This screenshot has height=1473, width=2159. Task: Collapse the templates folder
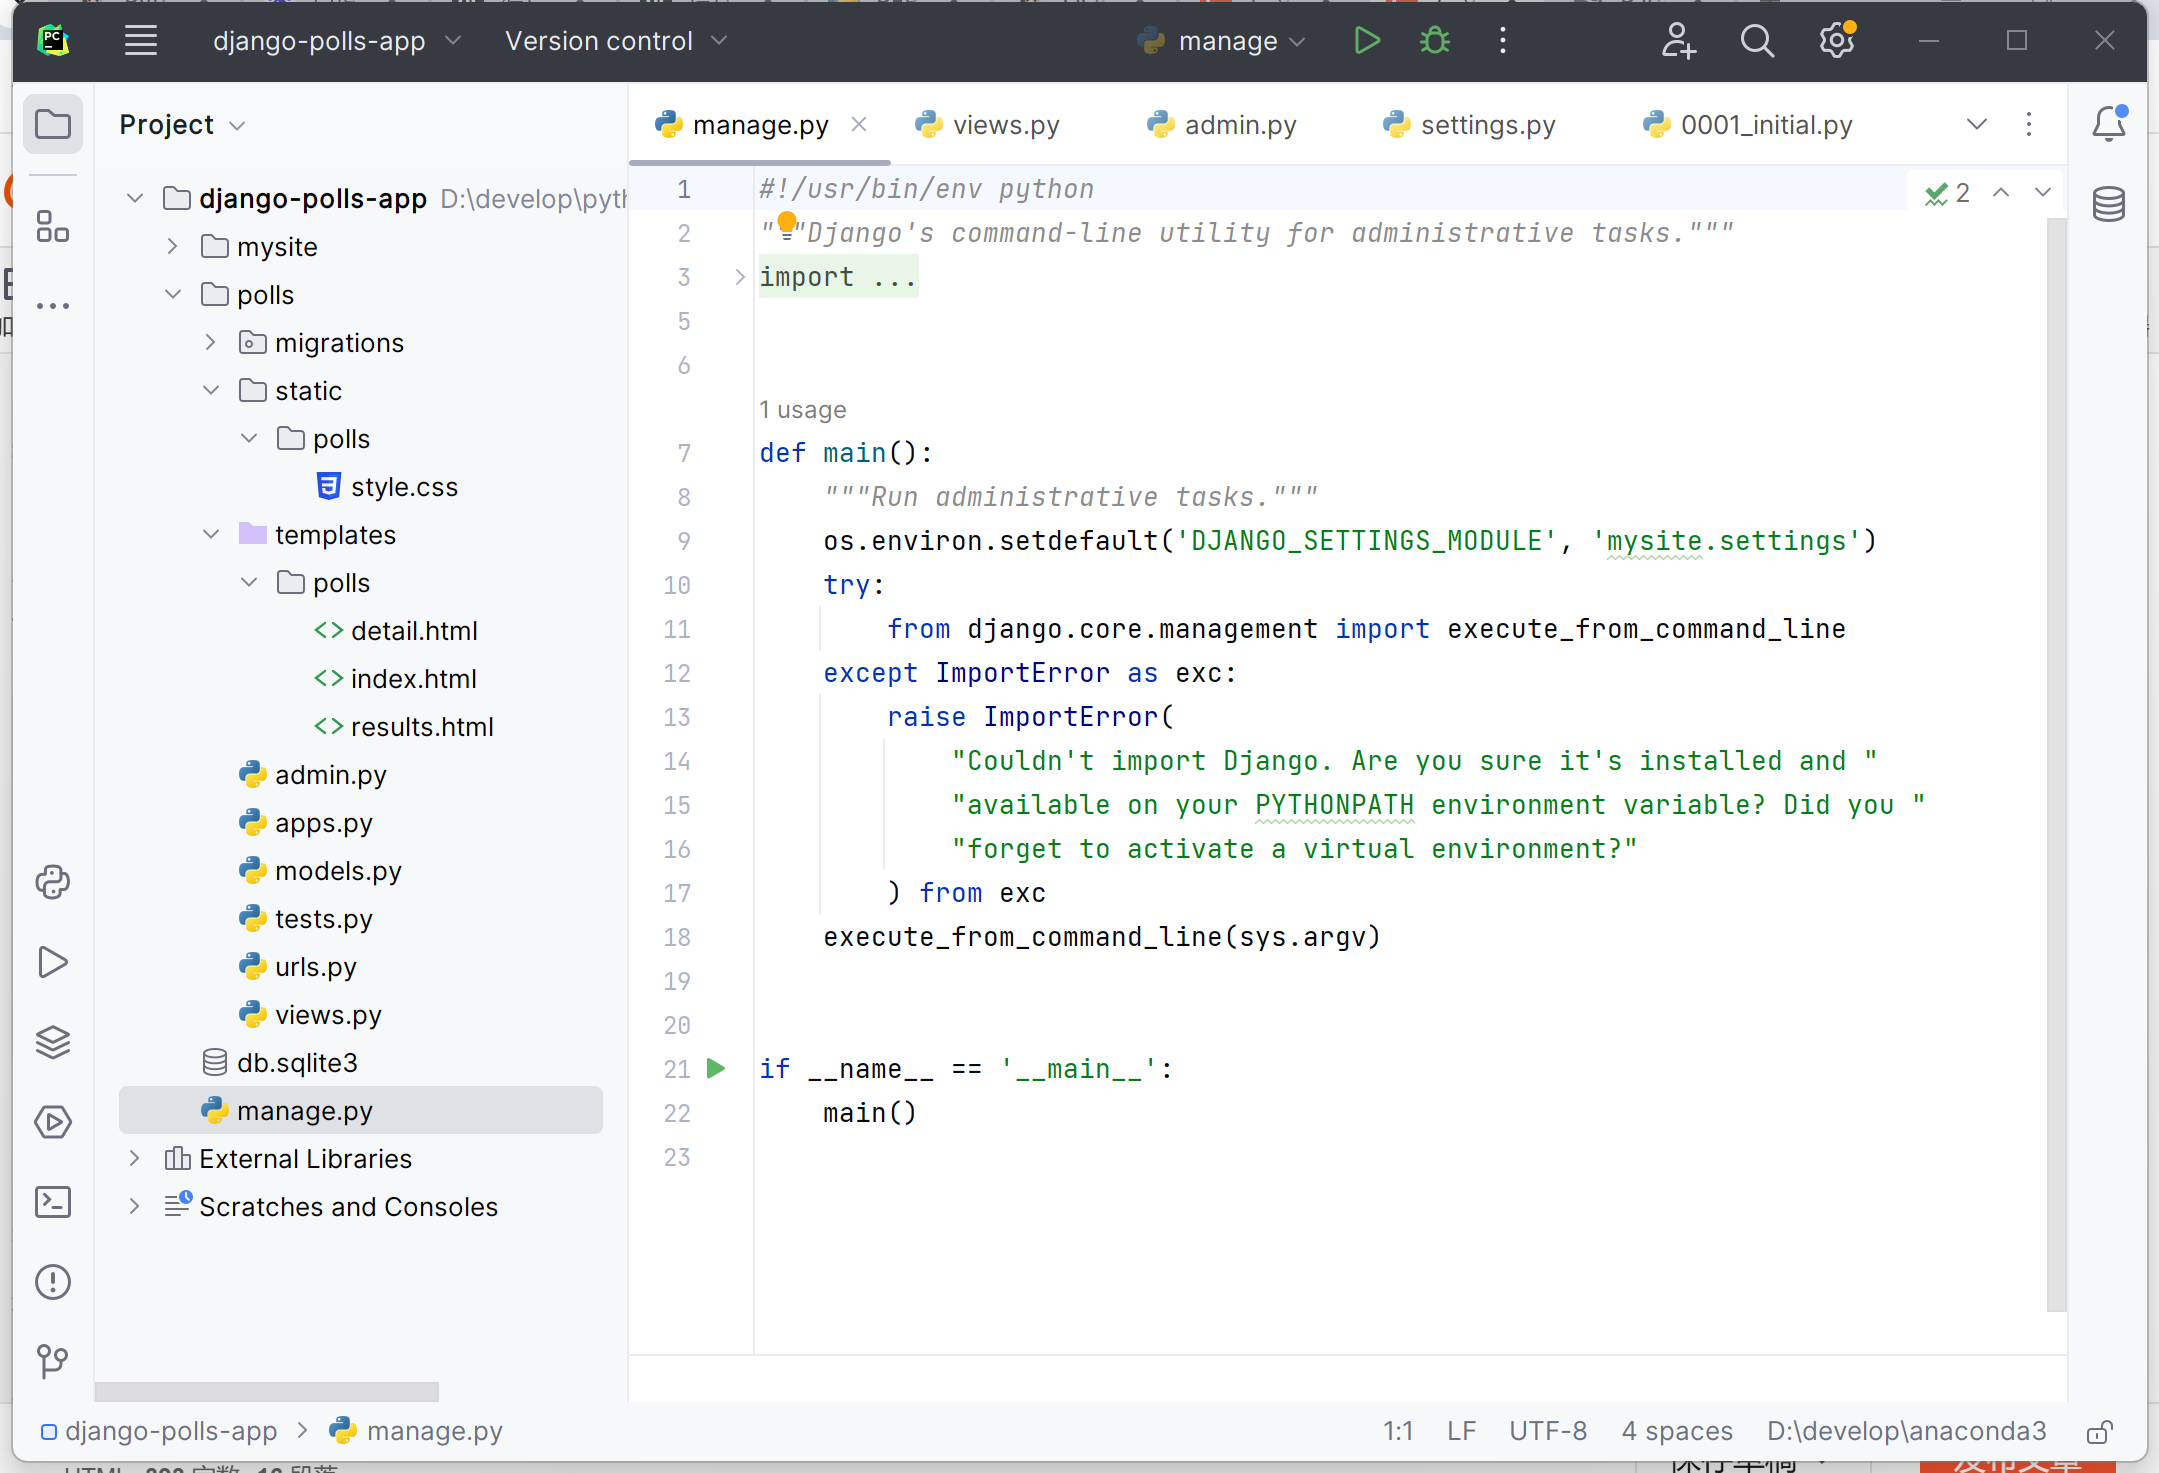tap(211, 535)
